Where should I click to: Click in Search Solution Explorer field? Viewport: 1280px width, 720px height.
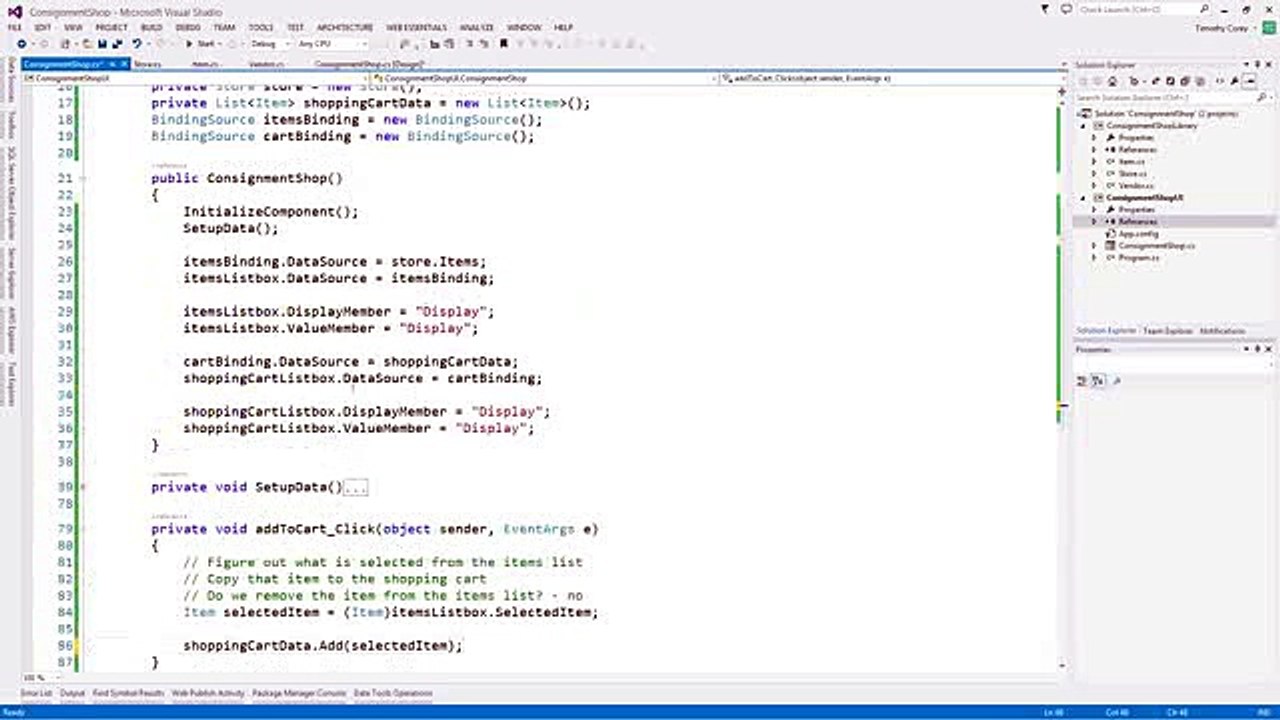1172,98
